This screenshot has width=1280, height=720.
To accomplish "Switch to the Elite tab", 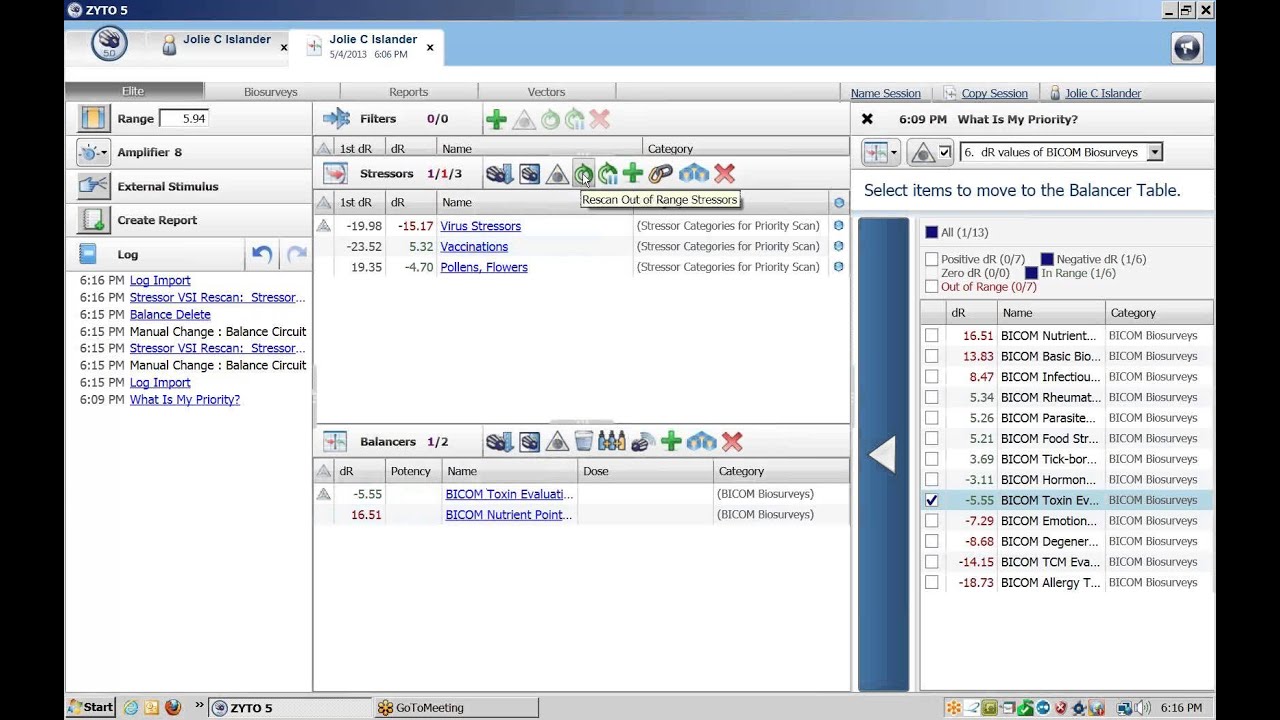I will pos(133,91).
